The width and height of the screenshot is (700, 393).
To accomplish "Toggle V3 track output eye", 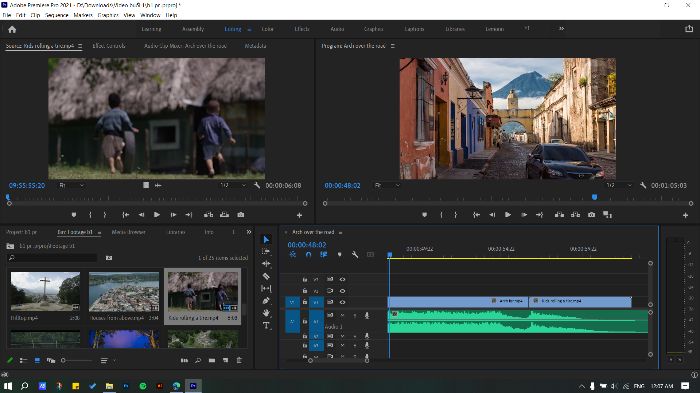I will (x=342, y=279).
